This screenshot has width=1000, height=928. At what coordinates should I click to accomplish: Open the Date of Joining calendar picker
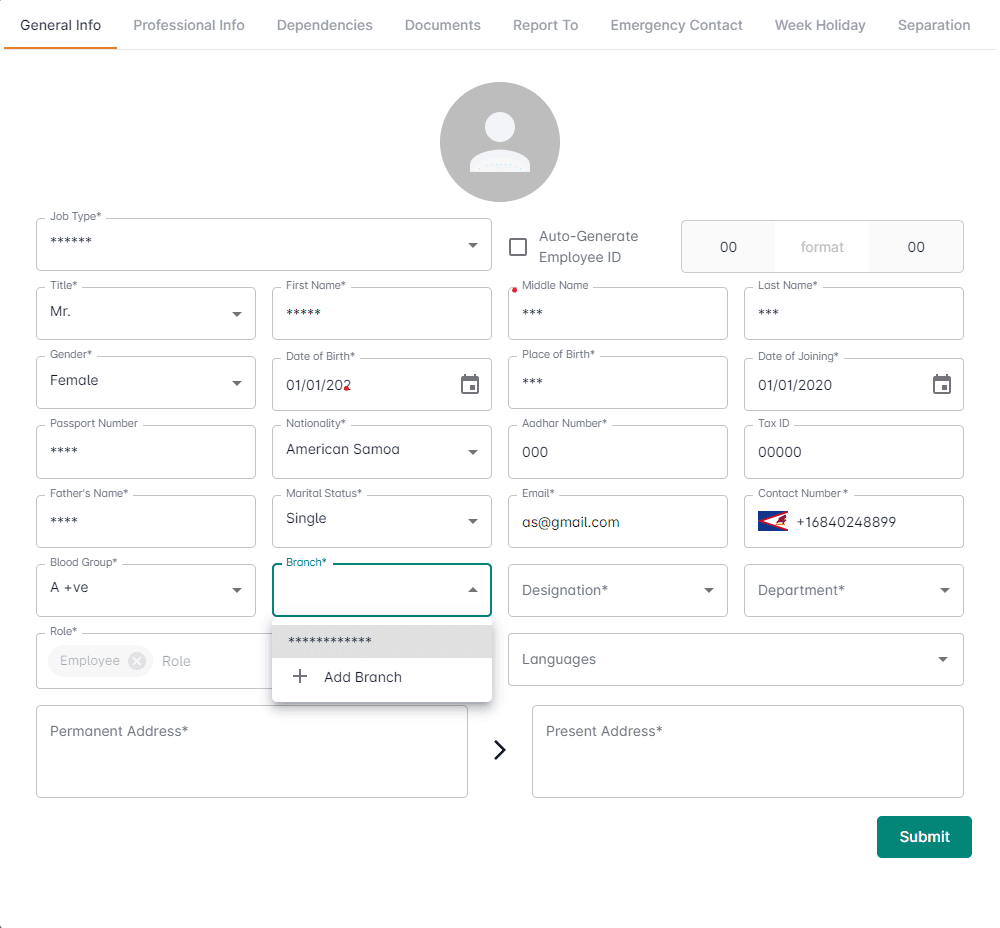click(x=941, y=385)
